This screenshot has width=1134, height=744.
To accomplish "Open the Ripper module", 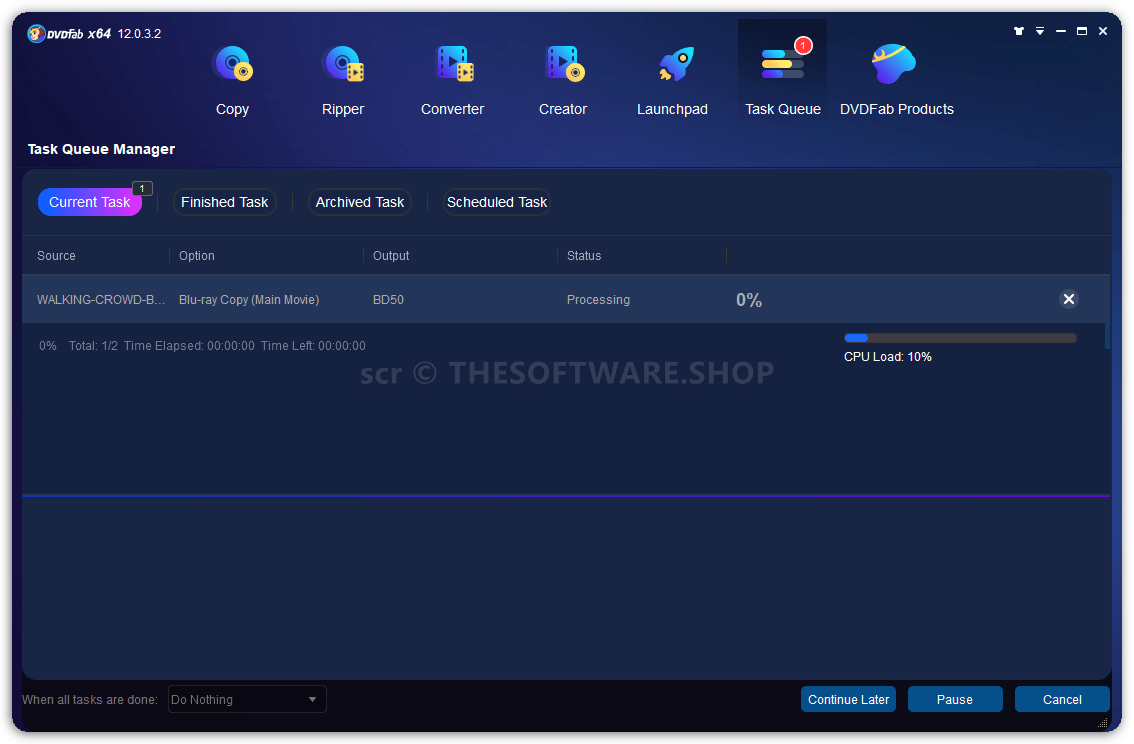I will pos(343,80).
